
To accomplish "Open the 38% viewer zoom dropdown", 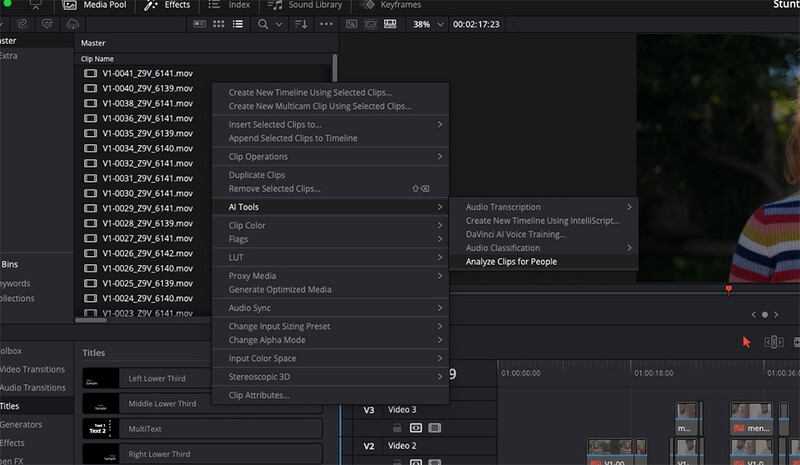I will 428,24.
